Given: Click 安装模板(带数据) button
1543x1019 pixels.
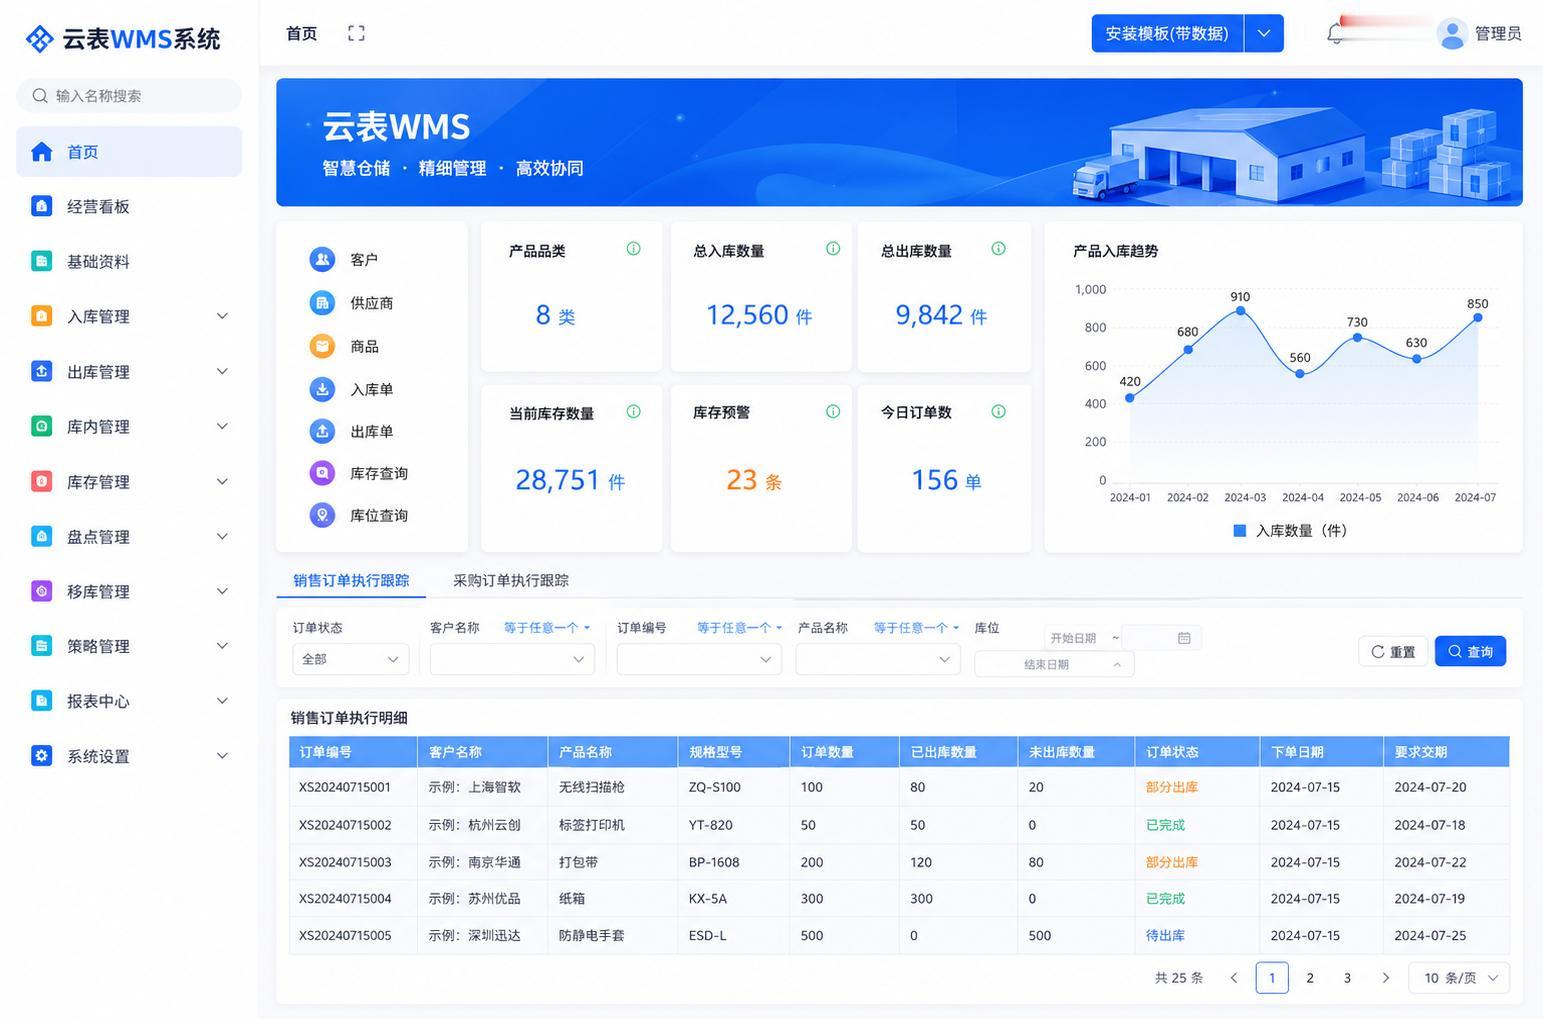Looking at the screenshot, I should point(1167,33).
